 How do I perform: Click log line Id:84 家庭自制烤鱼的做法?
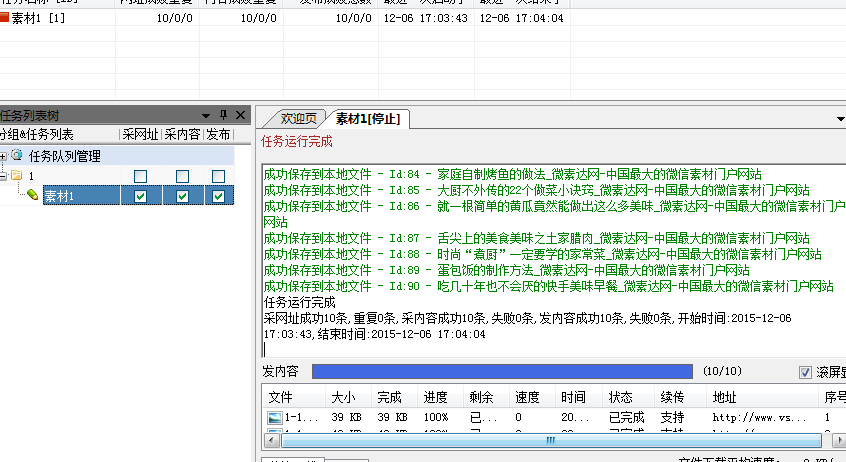click(x=513, y=174)
